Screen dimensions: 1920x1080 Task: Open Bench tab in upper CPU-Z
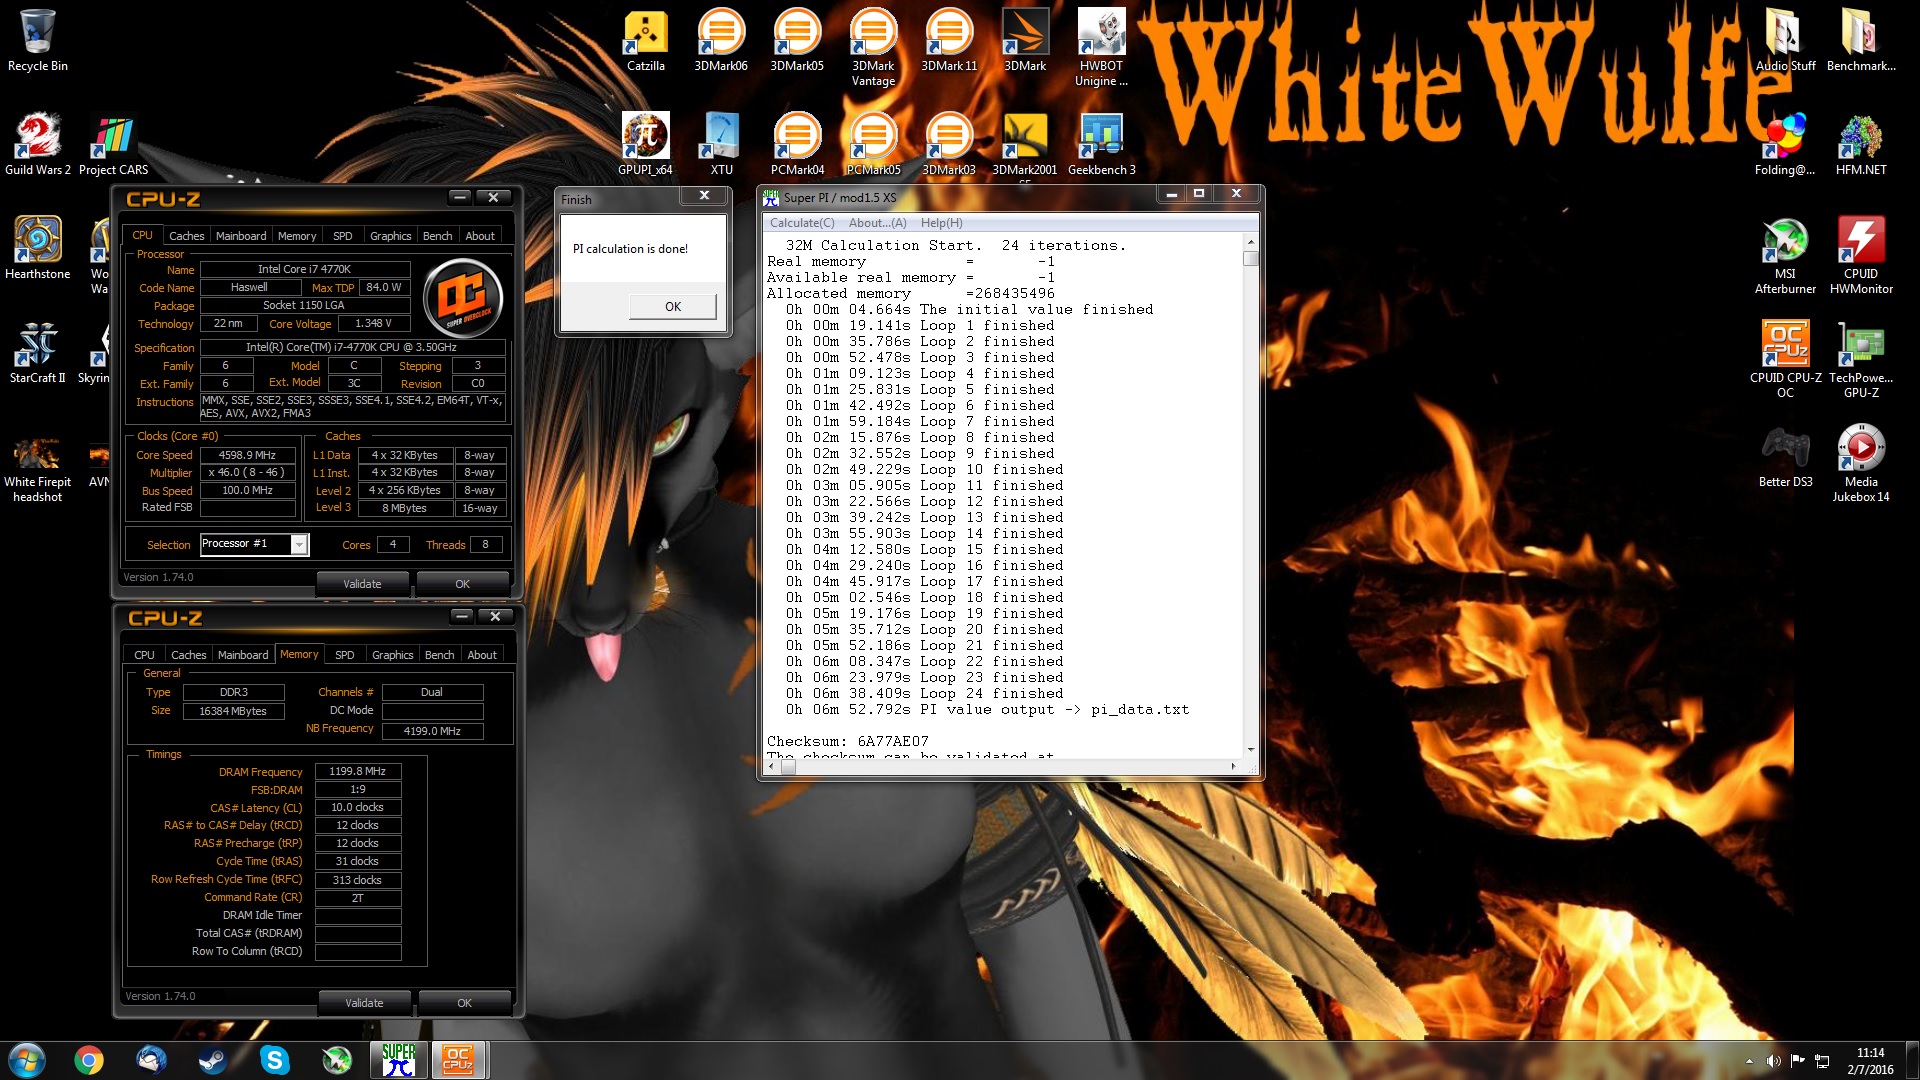point(437,236)
